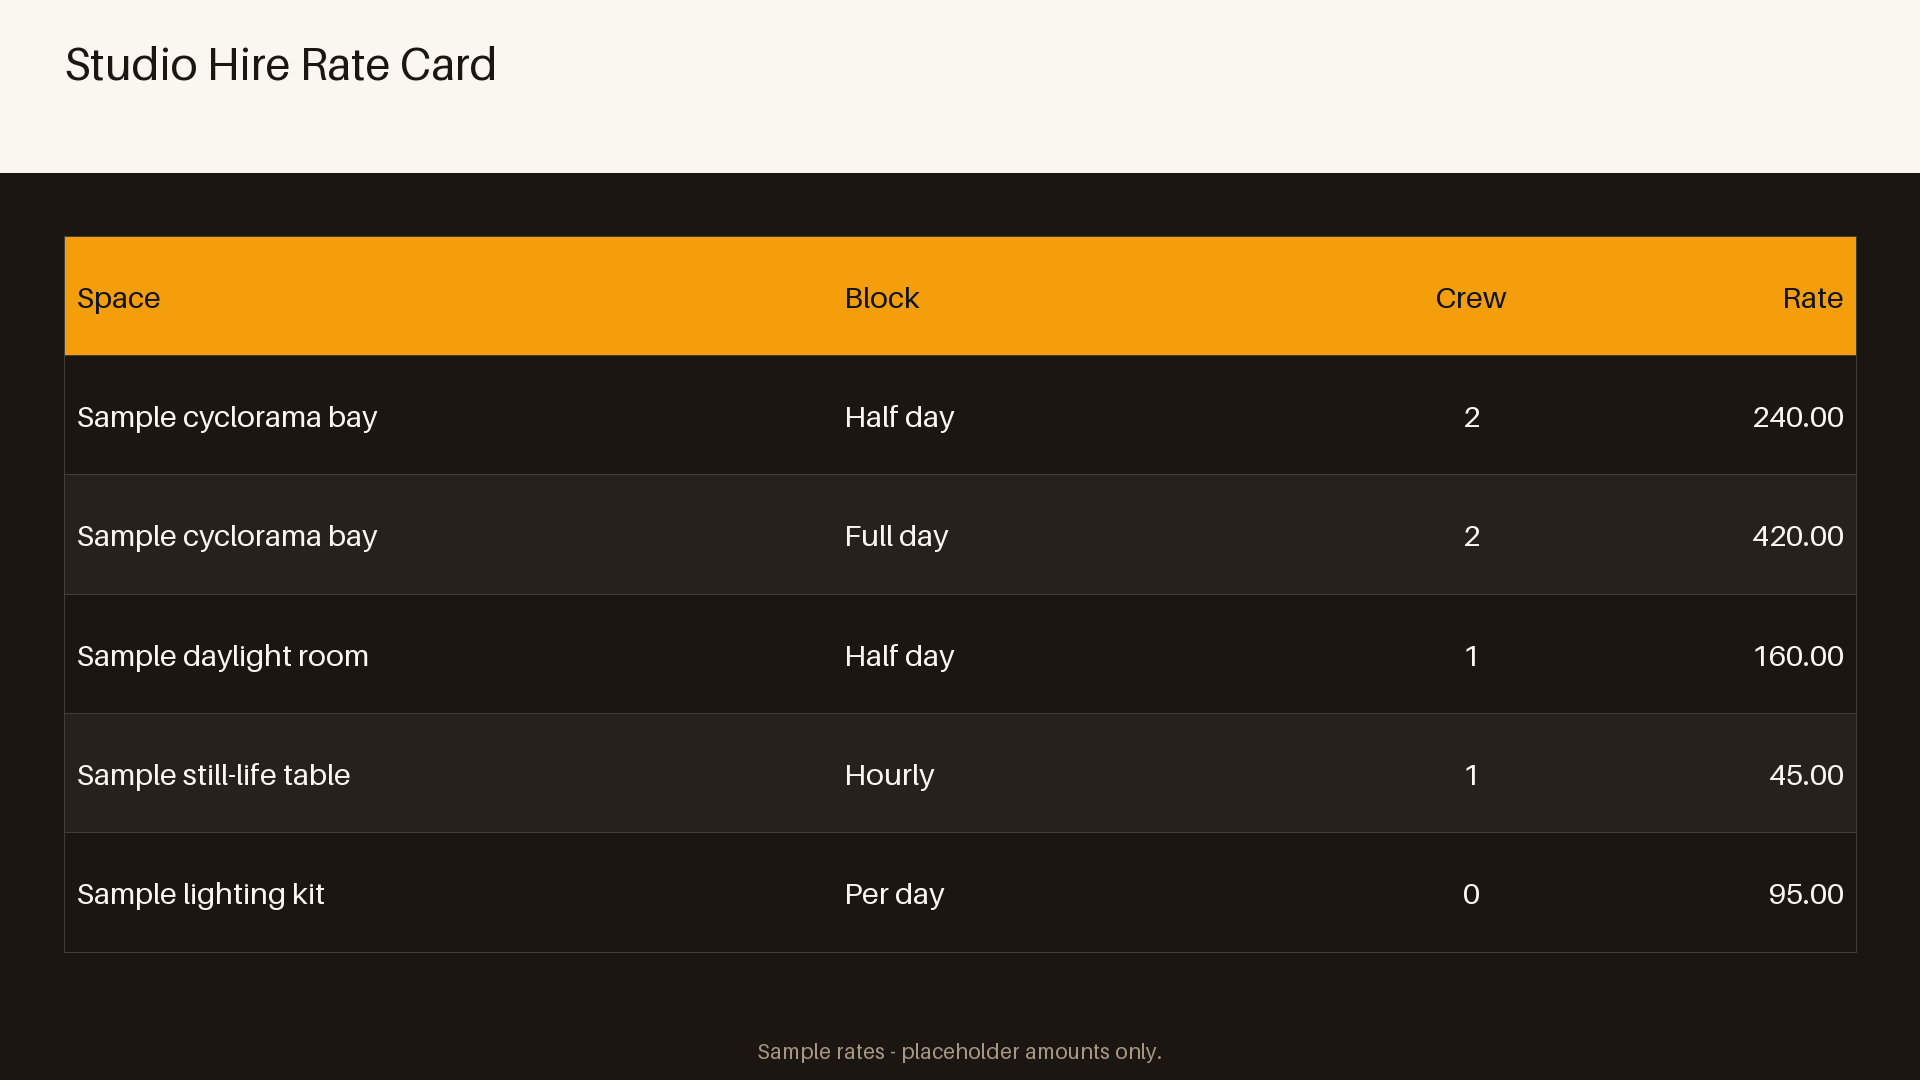1920x1080 pixels.
Task: Select the 420.00 rate value
Action: [x=1797, y=536]
